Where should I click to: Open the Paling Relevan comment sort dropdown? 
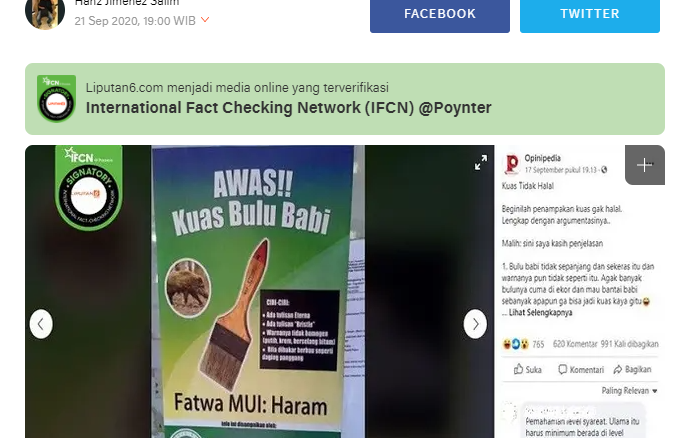[629, 391]
